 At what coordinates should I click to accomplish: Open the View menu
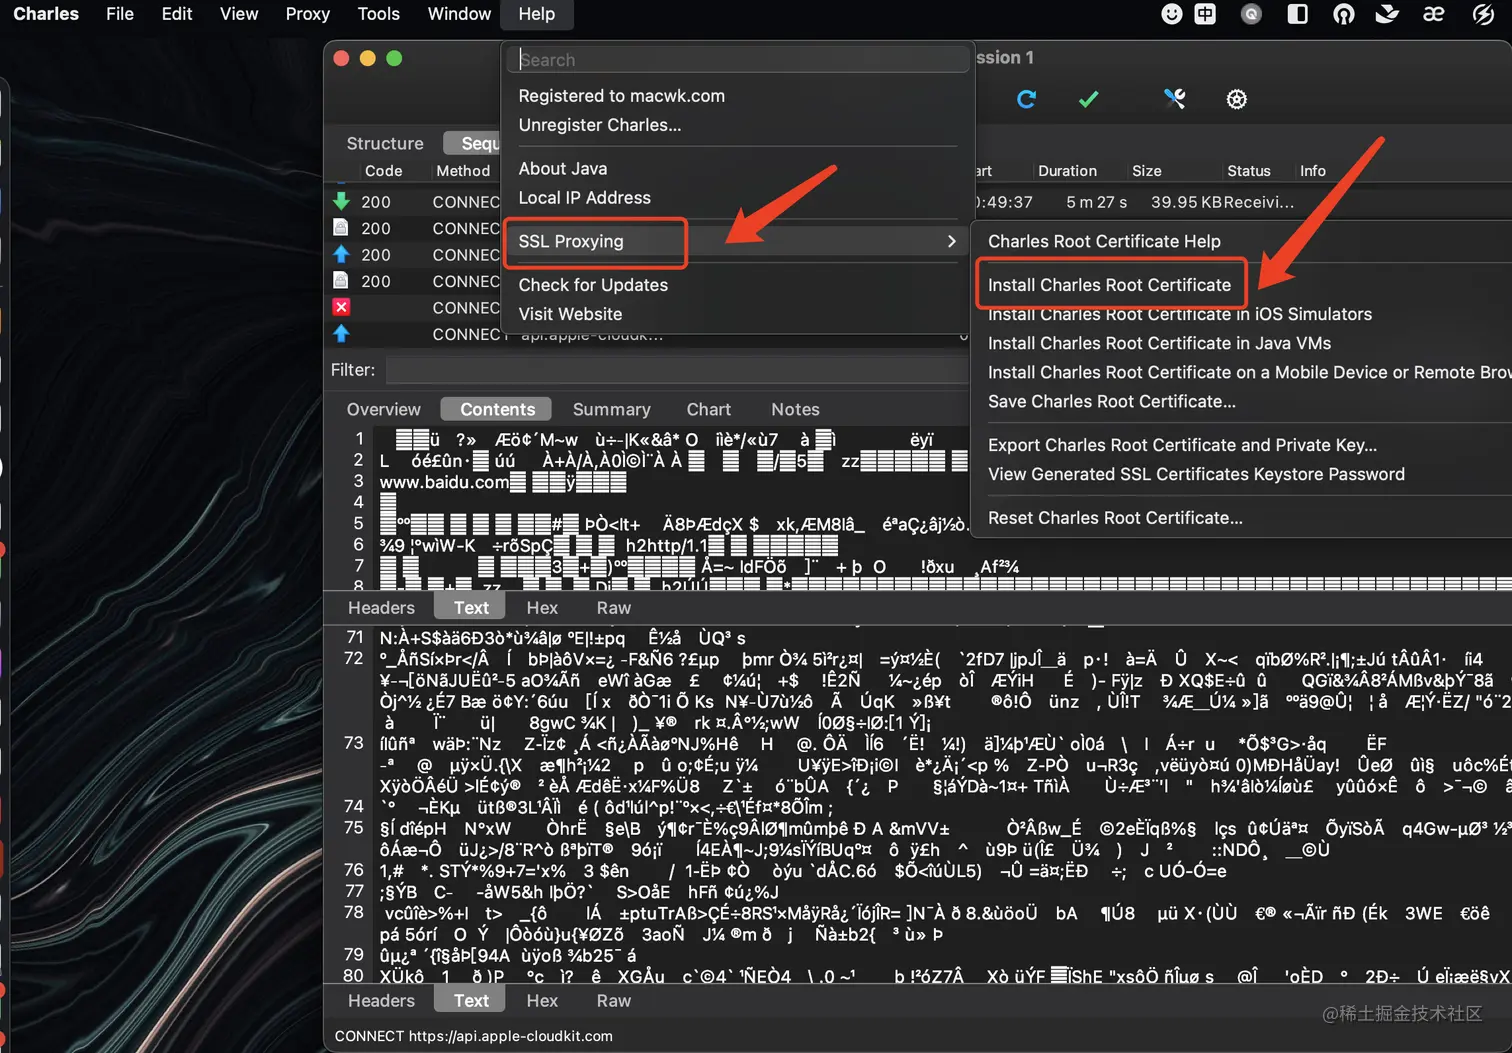[x=239, y=14]
